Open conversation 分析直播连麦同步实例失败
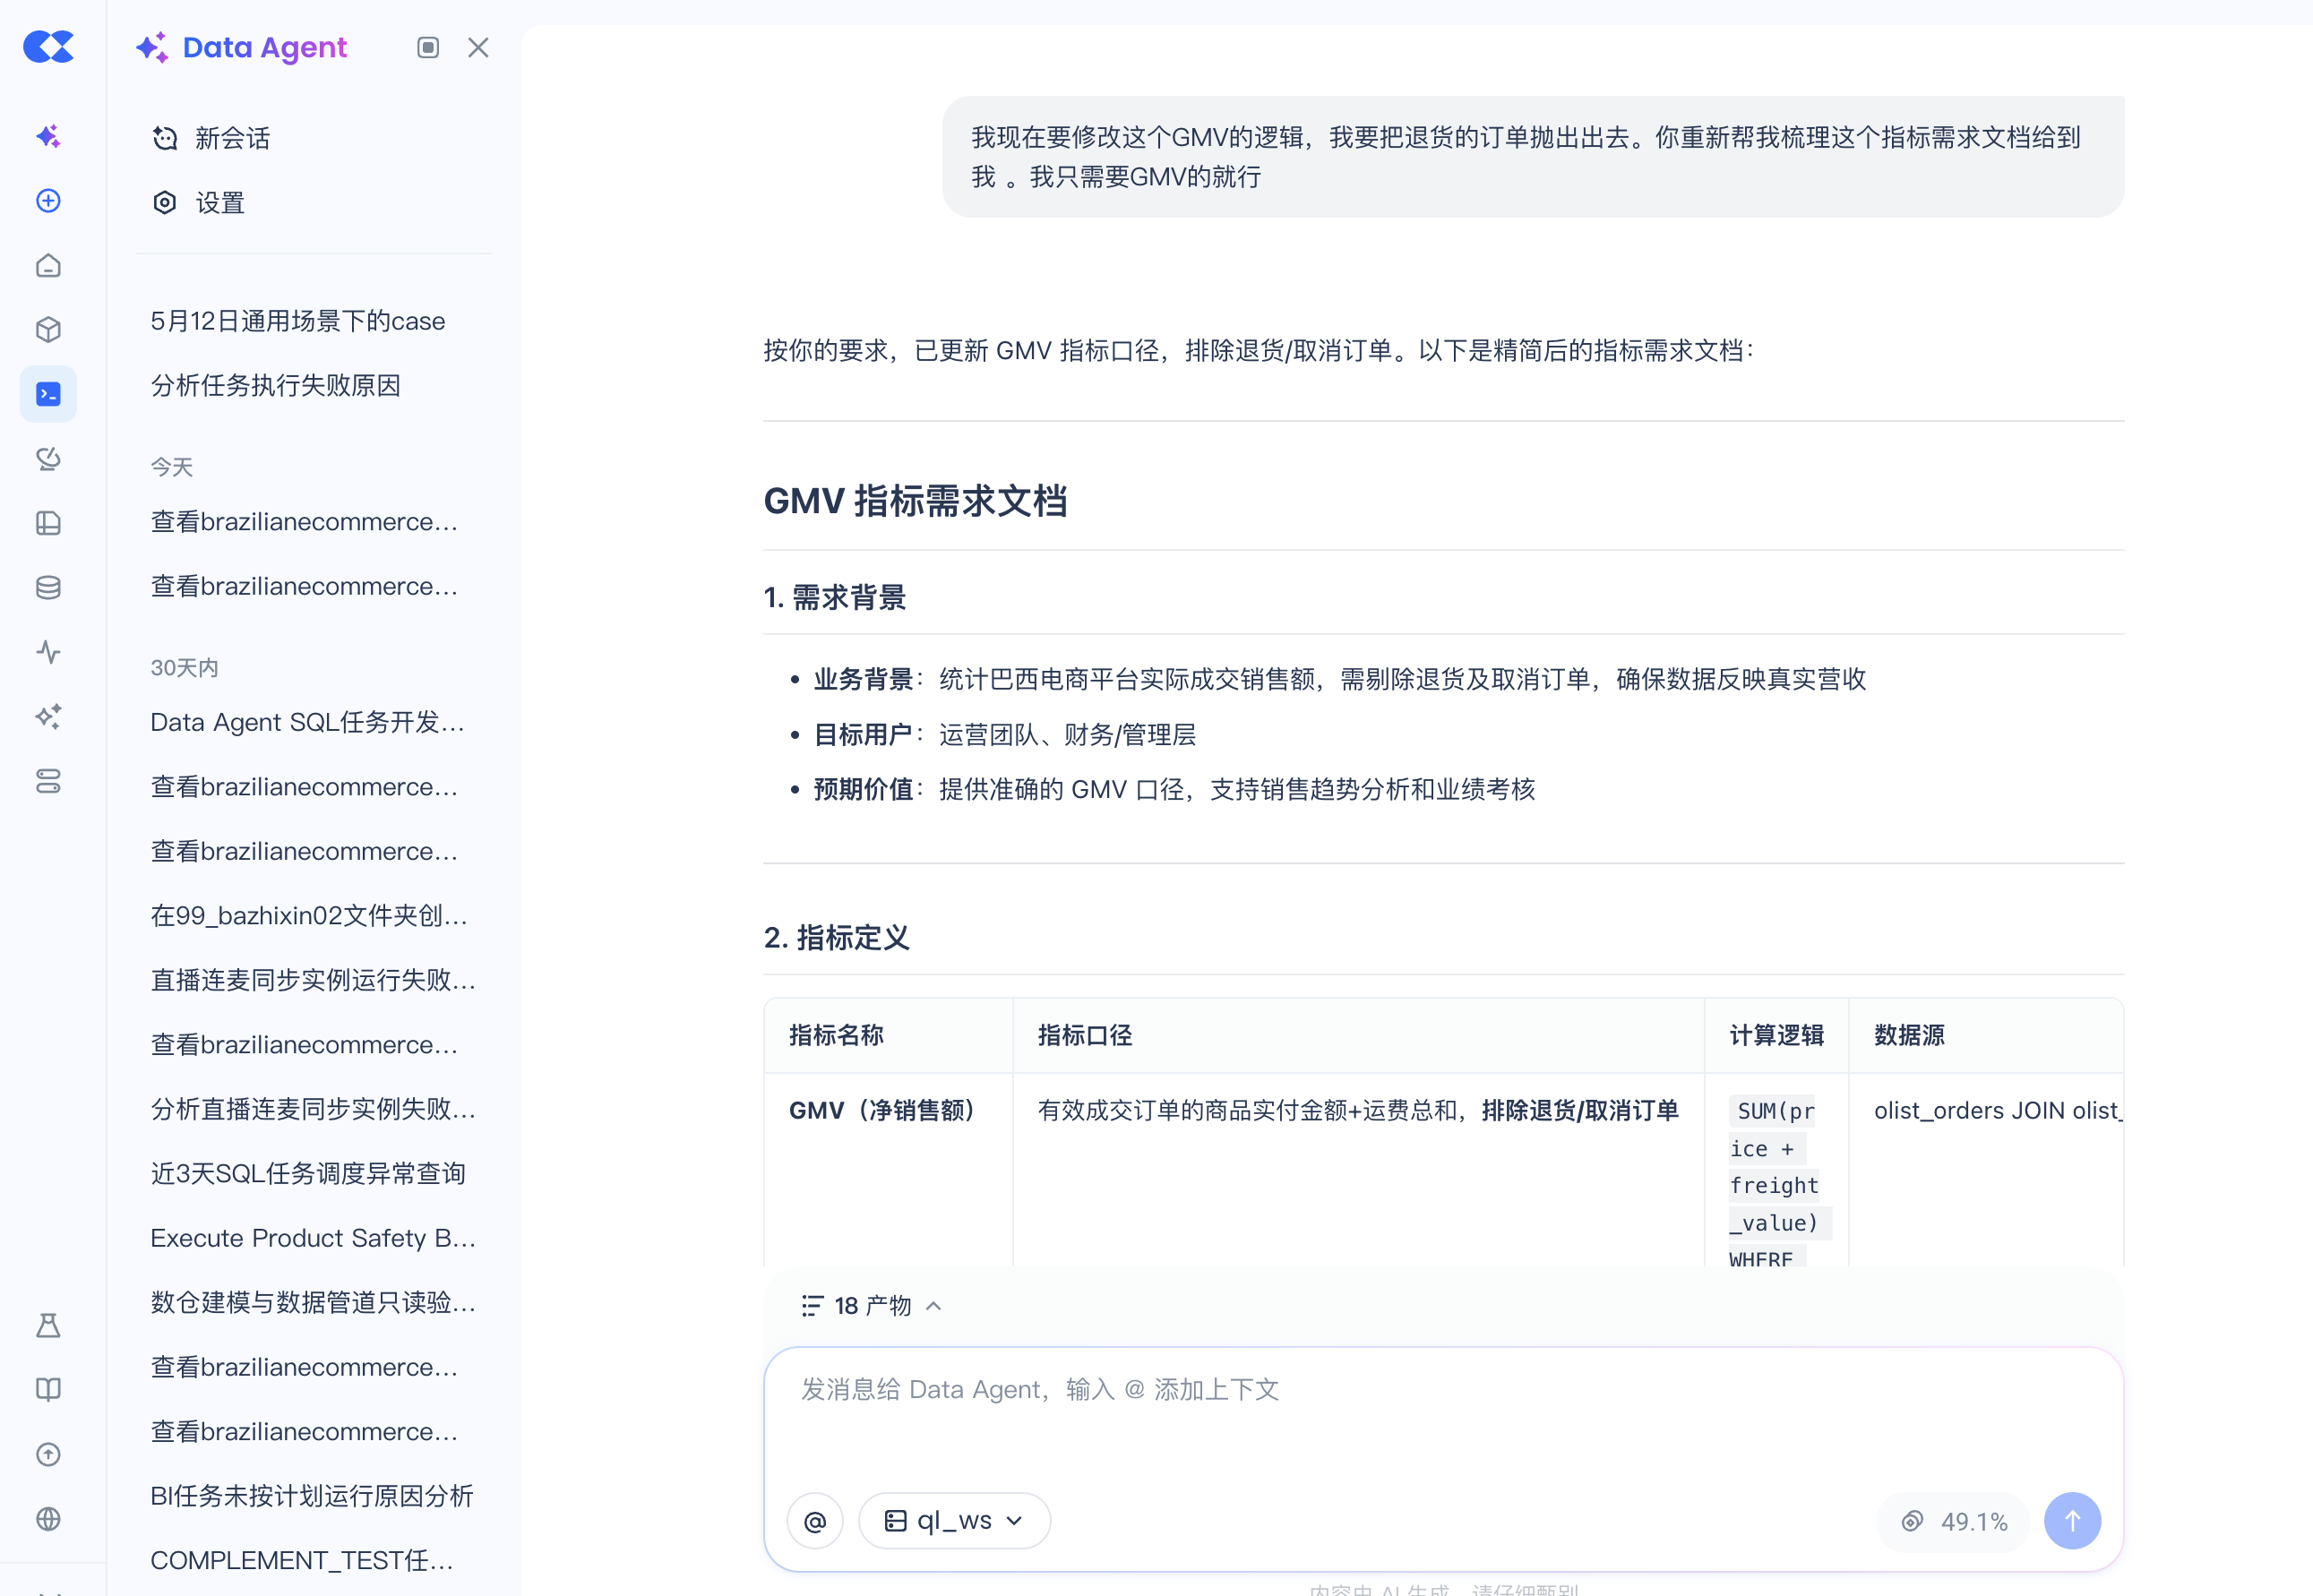 tap(313, 1109)
